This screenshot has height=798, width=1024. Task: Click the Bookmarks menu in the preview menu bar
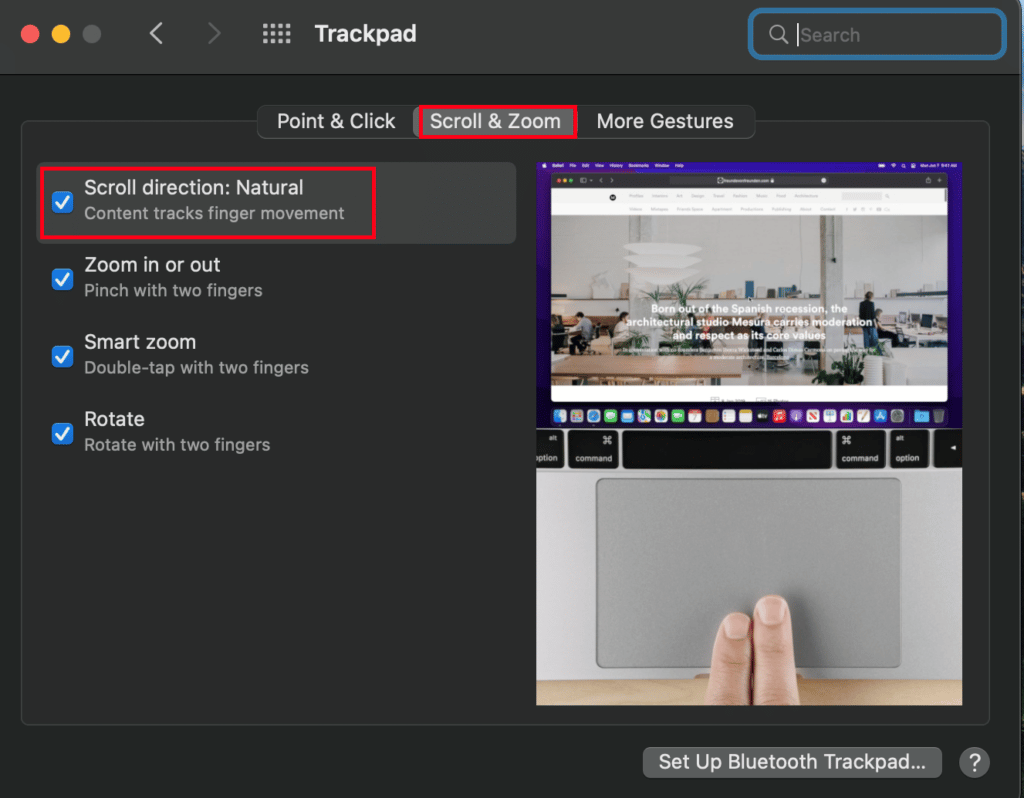(638, 166)
